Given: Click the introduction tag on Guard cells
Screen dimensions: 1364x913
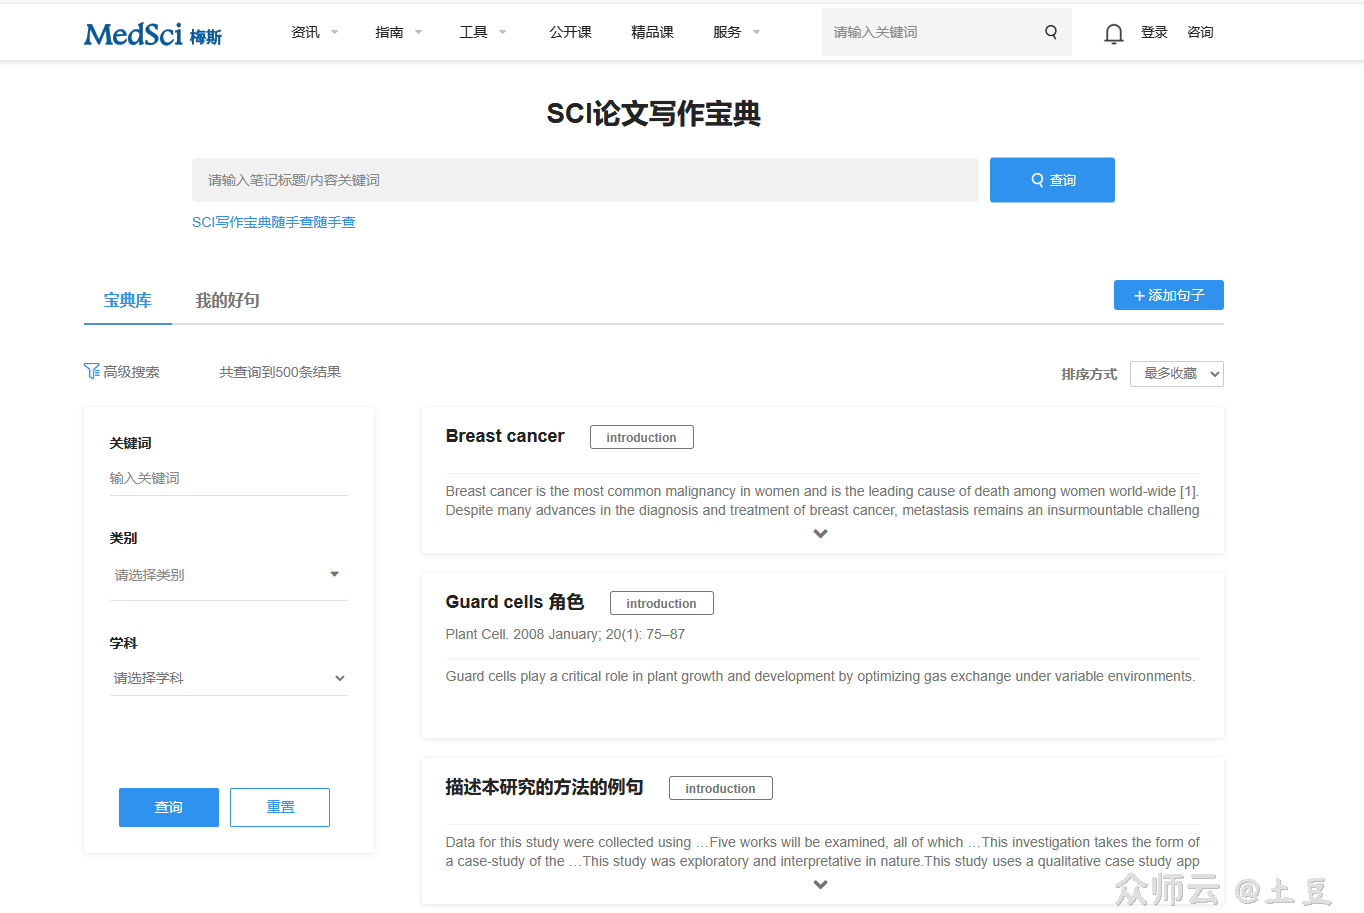Looking at the screenshot, I should pyautogui.click(x=661, y=603).
